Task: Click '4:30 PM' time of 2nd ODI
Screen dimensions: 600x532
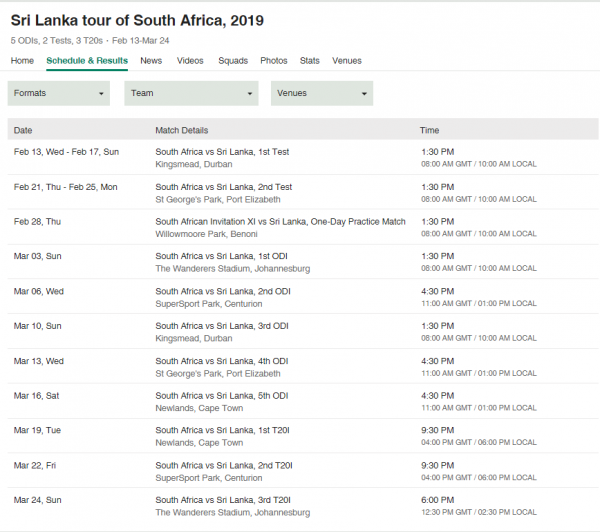Action: [x=438, y=291]
